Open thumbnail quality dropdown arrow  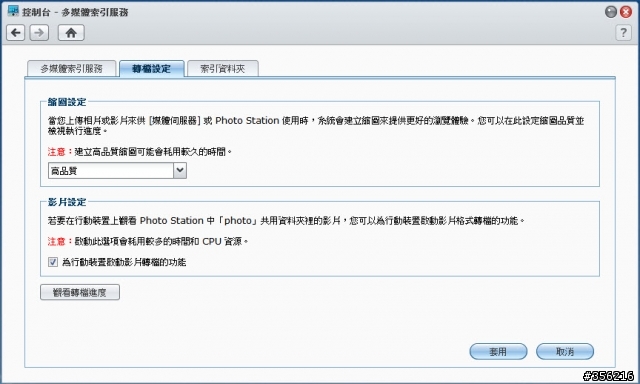180,171
